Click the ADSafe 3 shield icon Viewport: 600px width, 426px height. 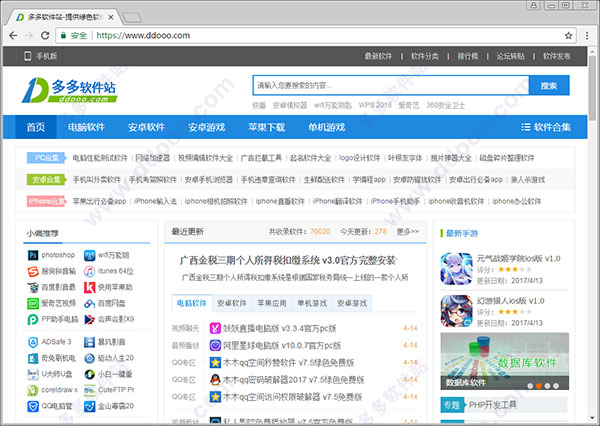click(x=33, y=342)
